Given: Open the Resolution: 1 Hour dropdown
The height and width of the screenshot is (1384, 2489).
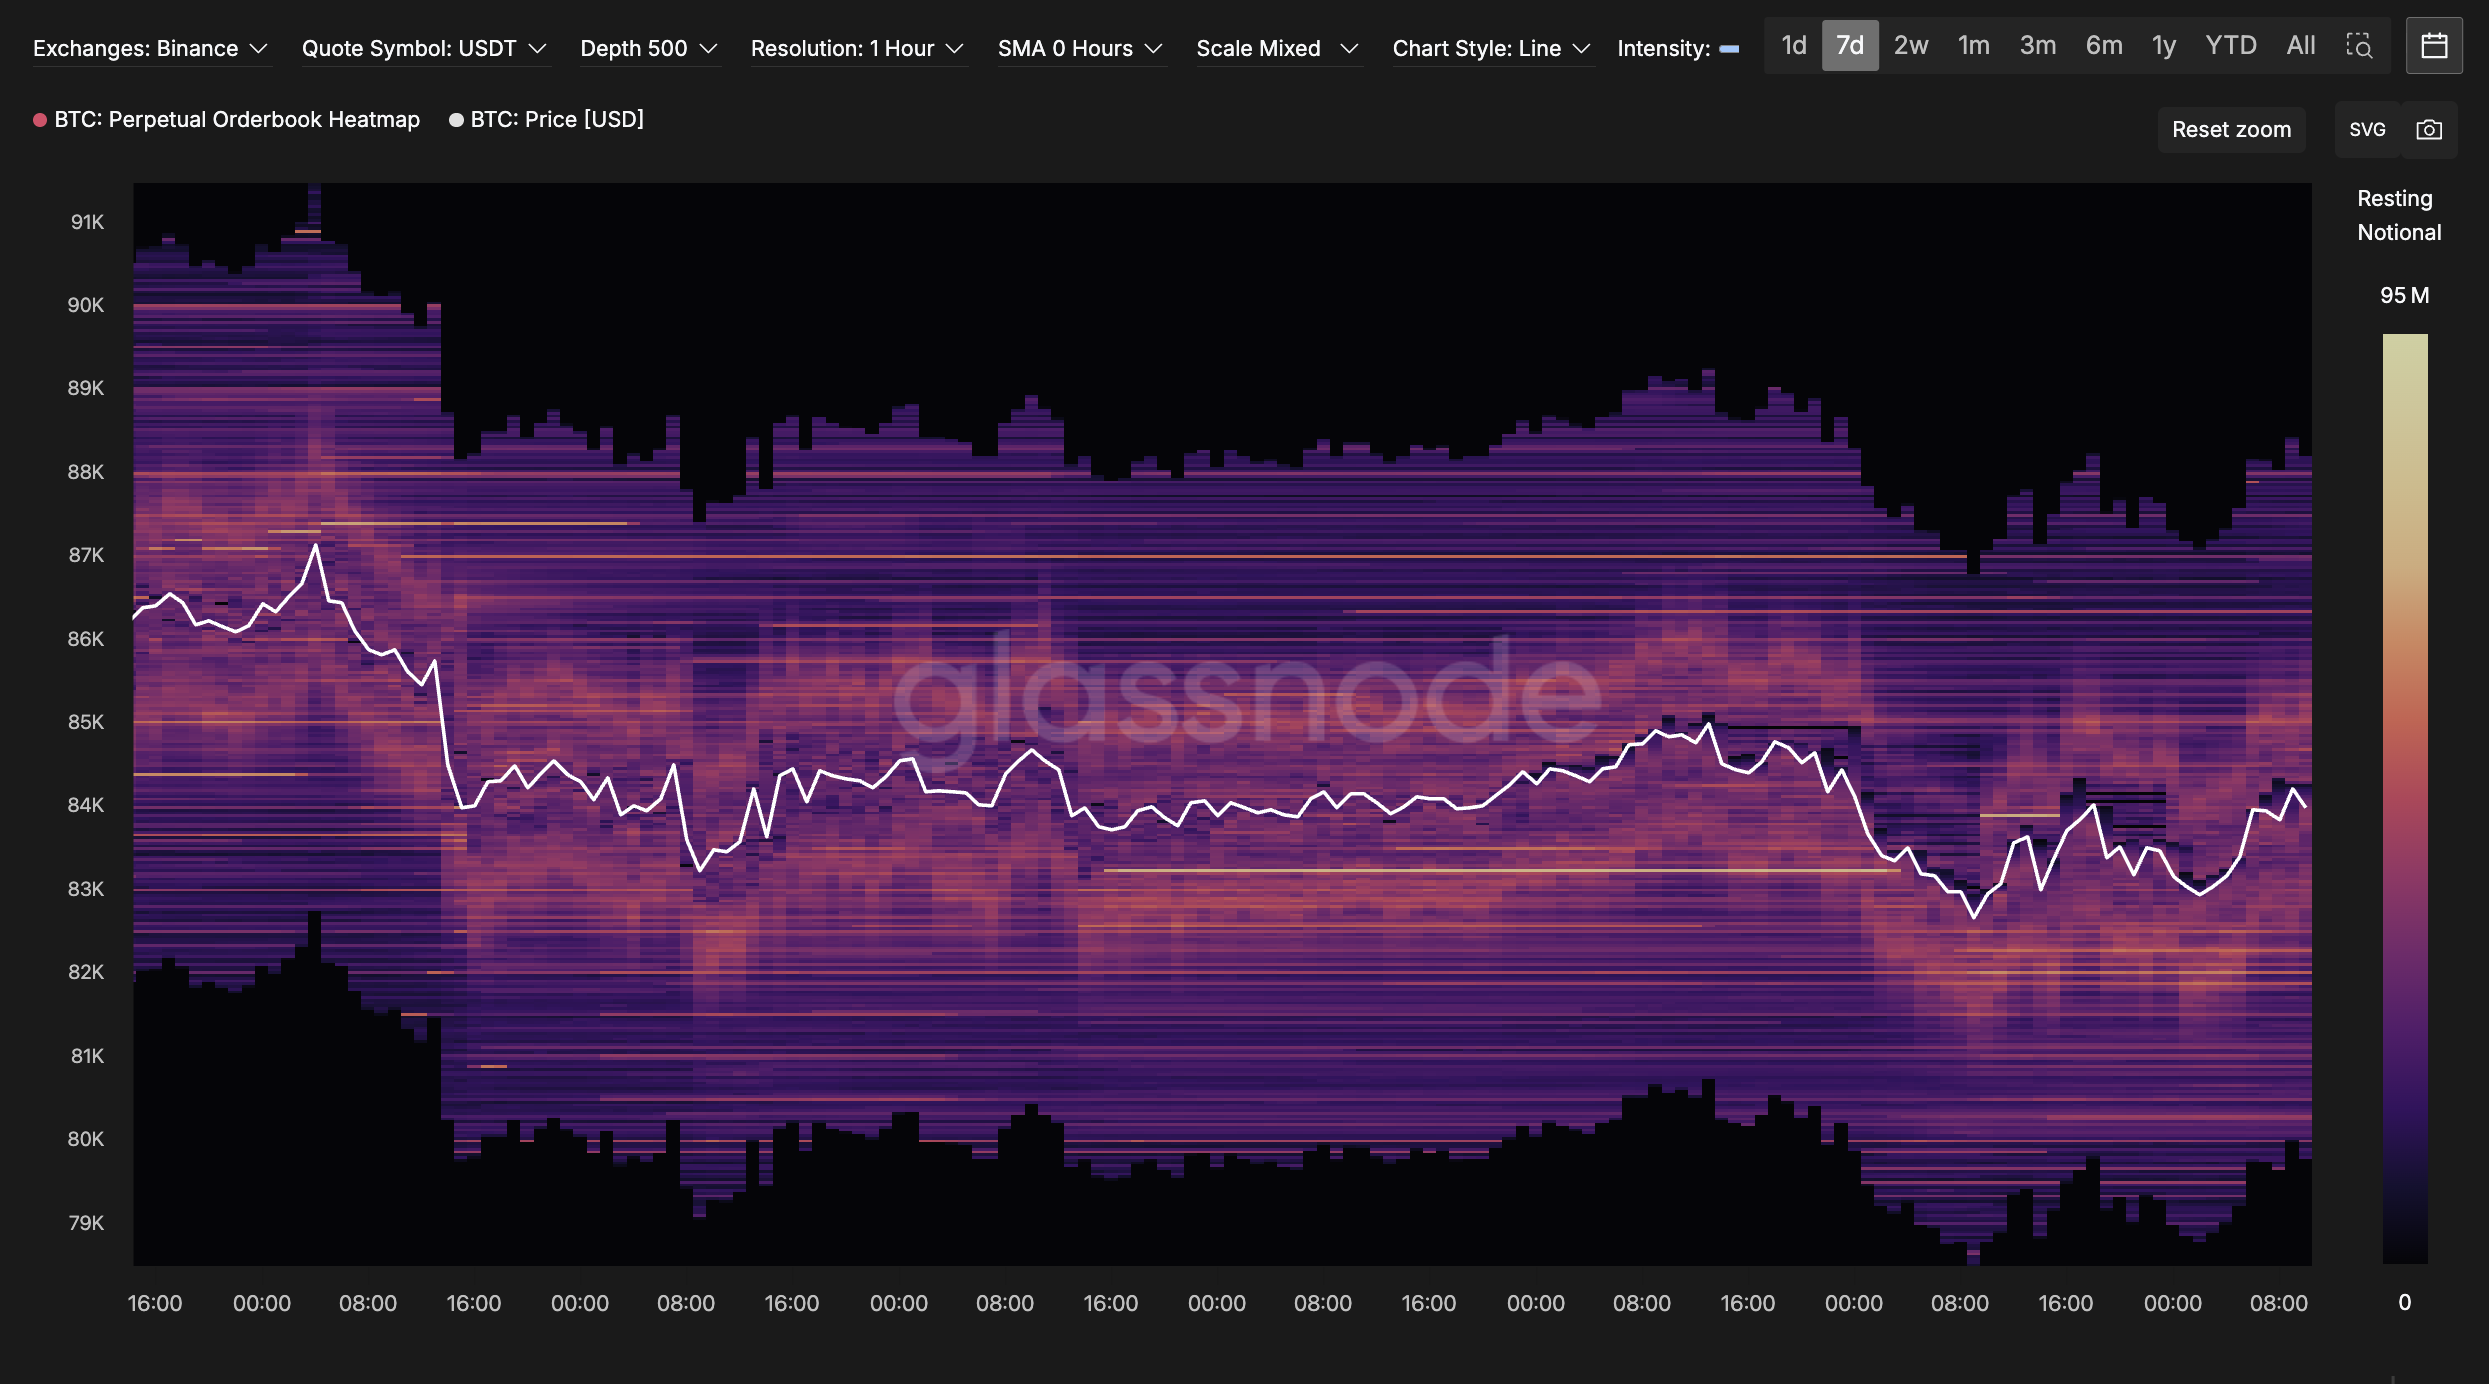Looking at the screenshot, I should (x=858, y=48).
